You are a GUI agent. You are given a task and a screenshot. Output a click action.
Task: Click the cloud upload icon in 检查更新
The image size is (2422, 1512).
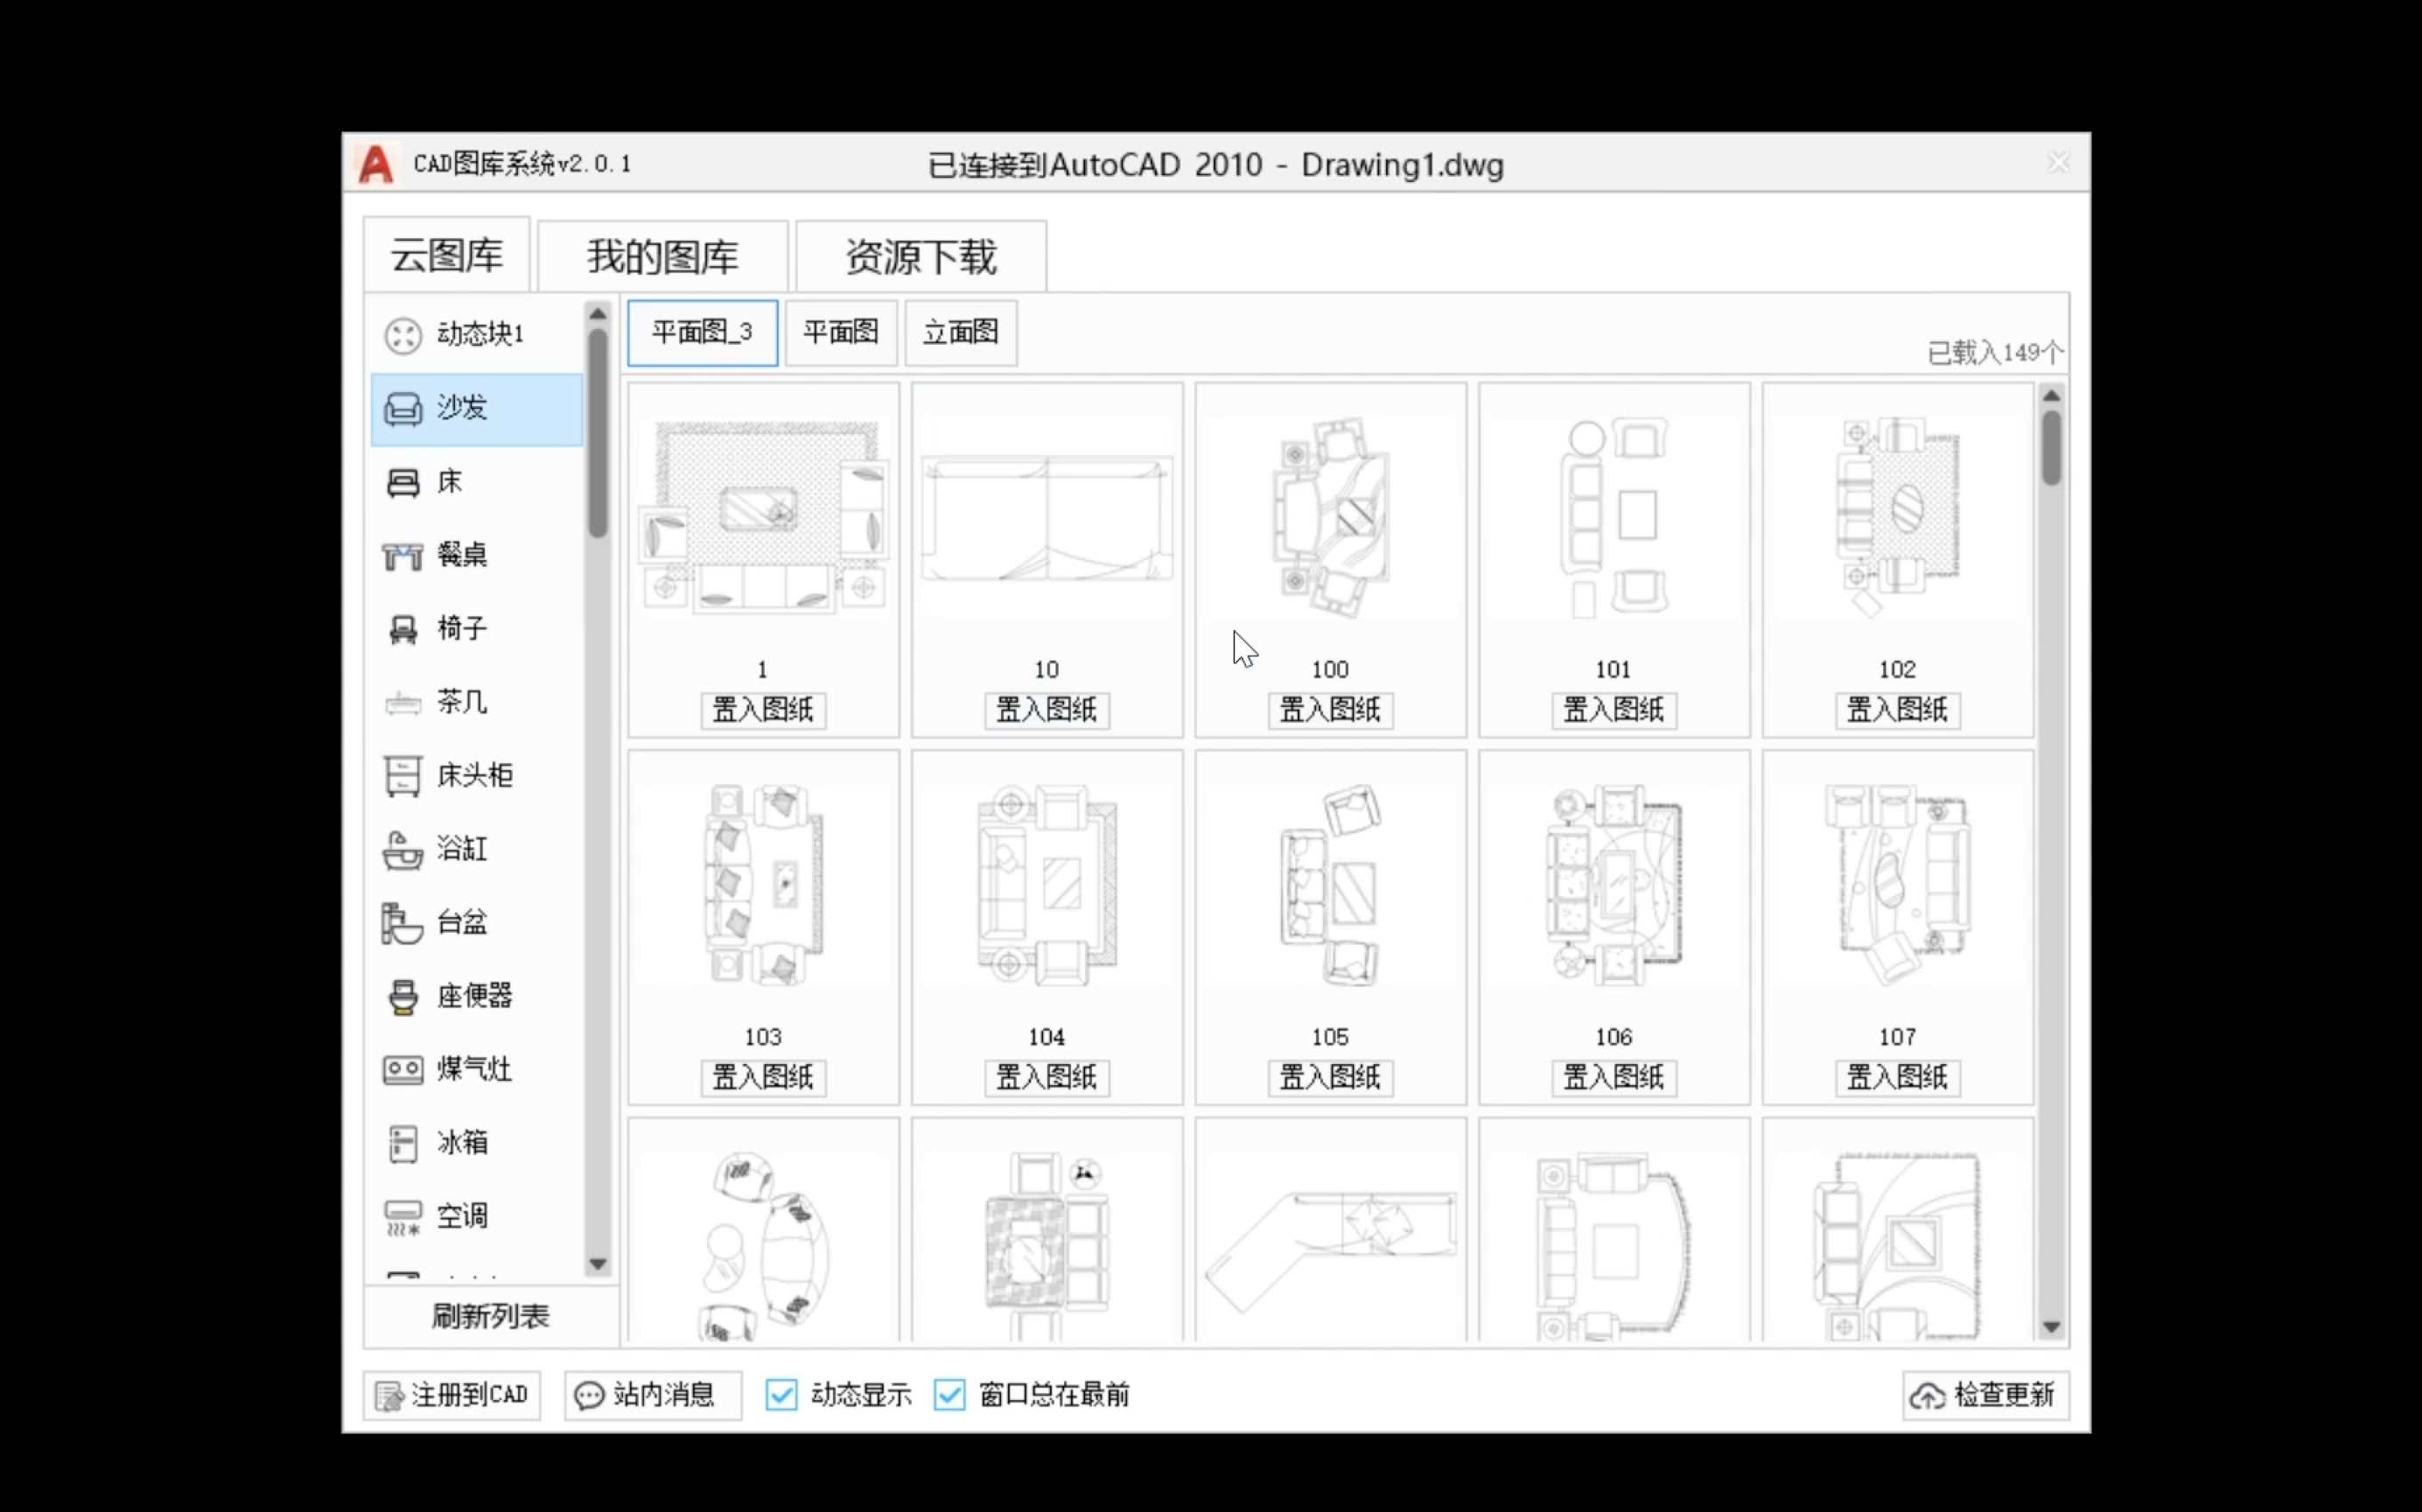[x=1927, y=1396]
